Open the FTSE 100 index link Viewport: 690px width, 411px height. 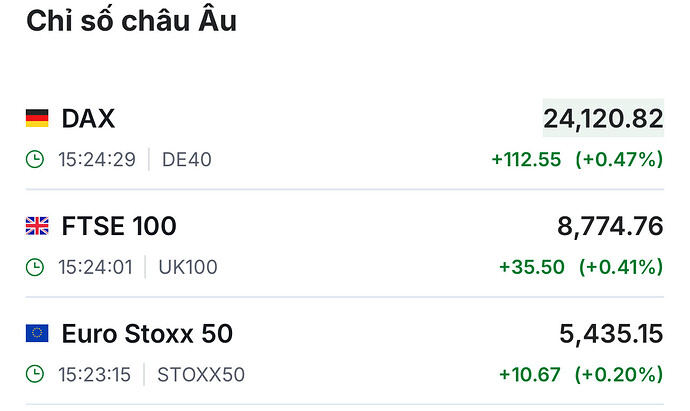click(119, 227)
